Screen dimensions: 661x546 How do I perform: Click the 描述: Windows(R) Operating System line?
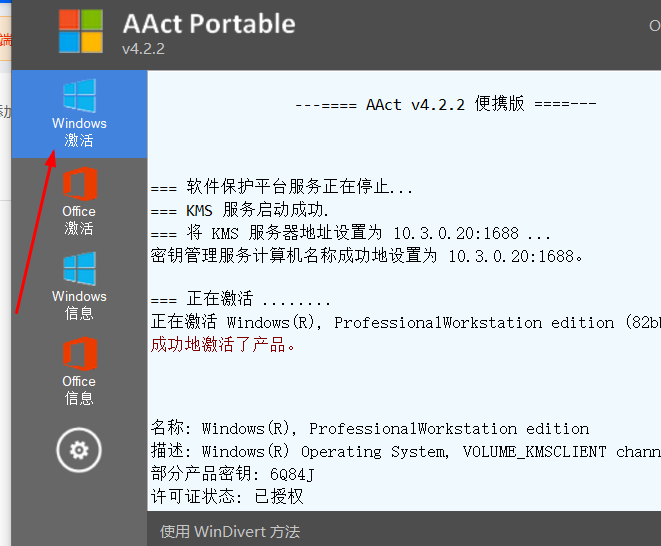[x=406, y=451]
